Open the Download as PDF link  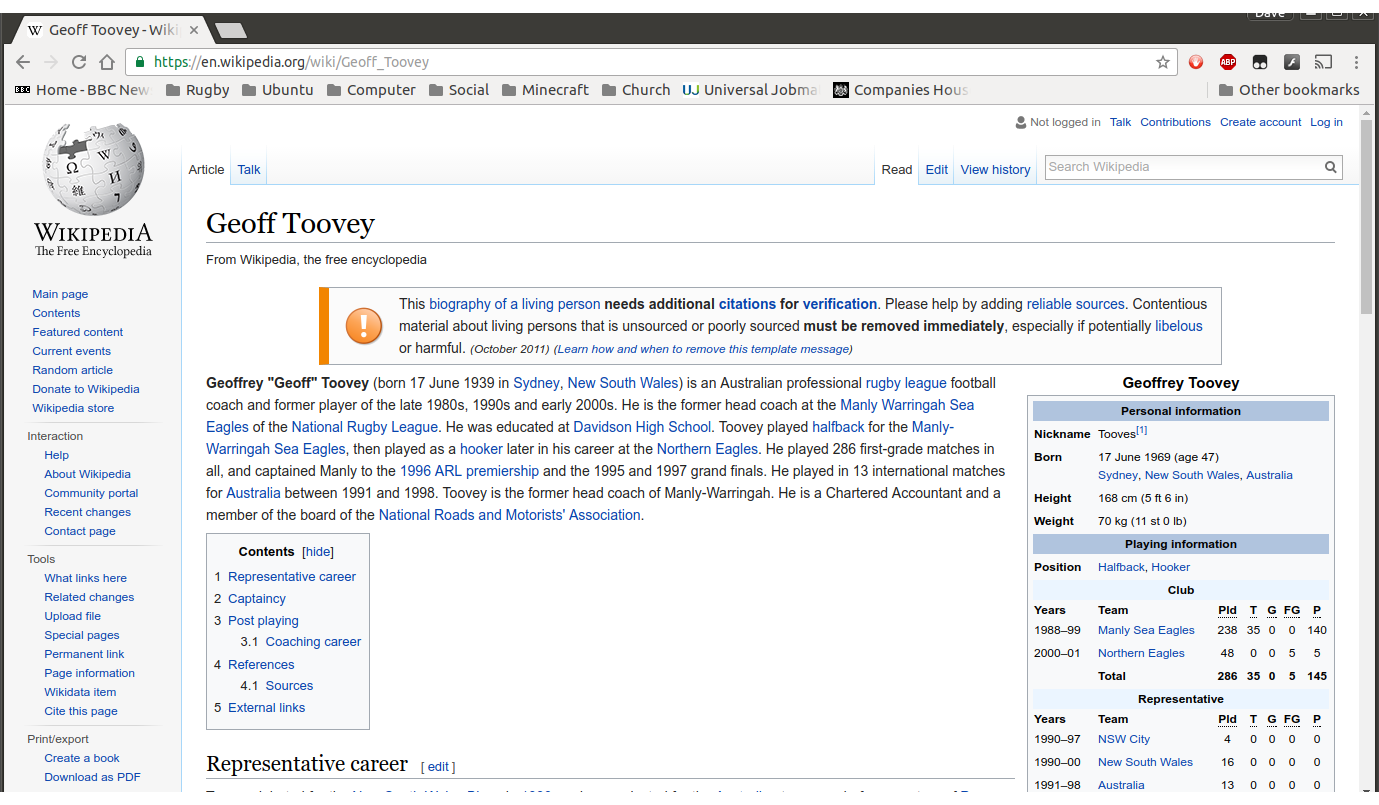pos(92,777)
